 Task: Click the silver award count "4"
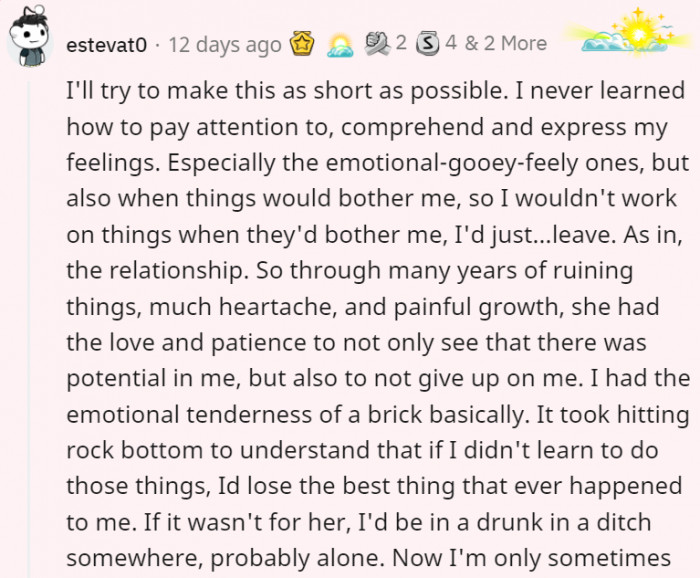pyautogui.click(x=451, y=43)
